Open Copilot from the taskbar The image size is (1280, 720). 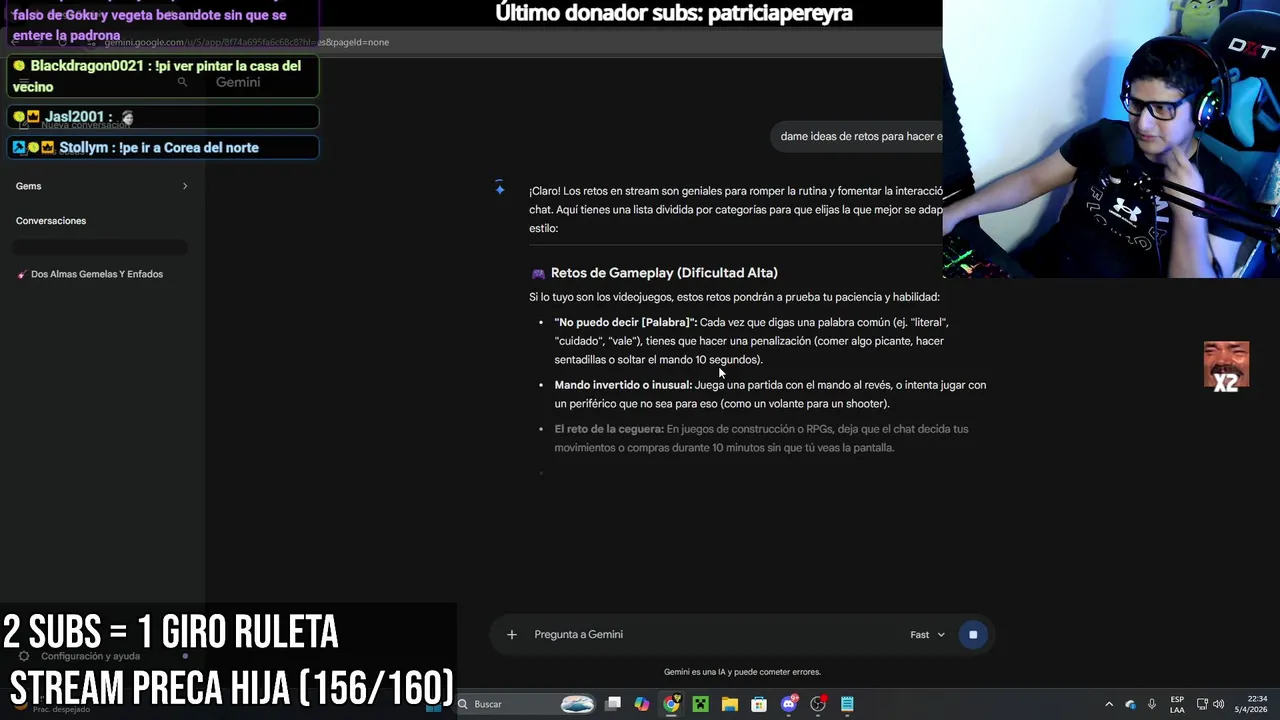tap(642, 704)
